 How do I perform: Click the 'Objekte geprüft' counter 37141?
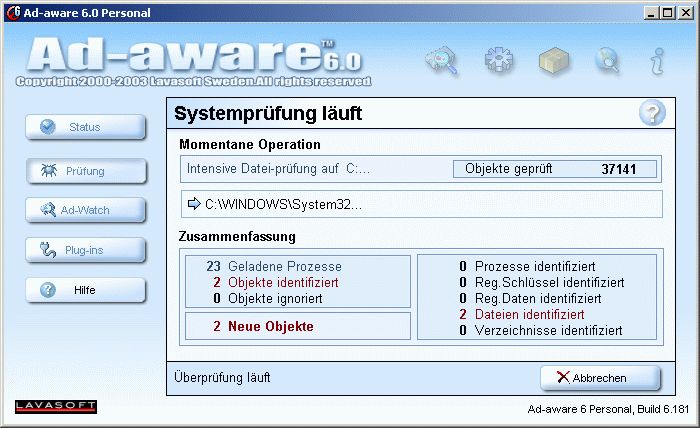(555, 169)
